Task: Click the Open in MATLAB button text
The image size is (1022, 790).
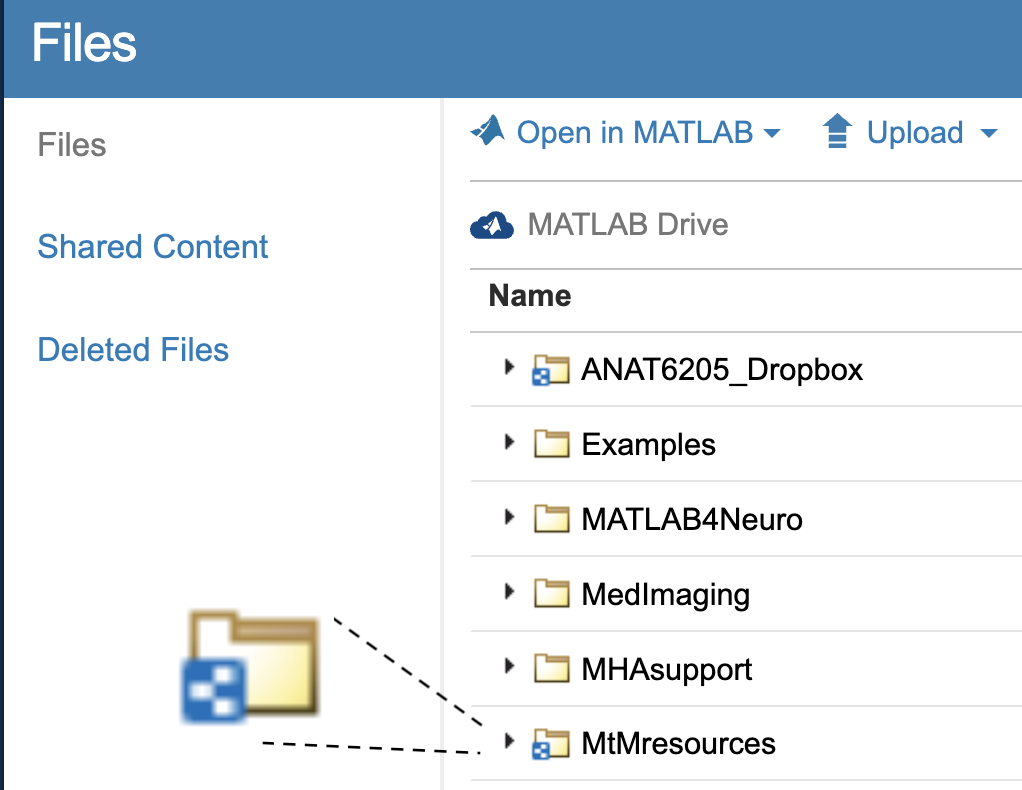Action: [x=635, y=132]
